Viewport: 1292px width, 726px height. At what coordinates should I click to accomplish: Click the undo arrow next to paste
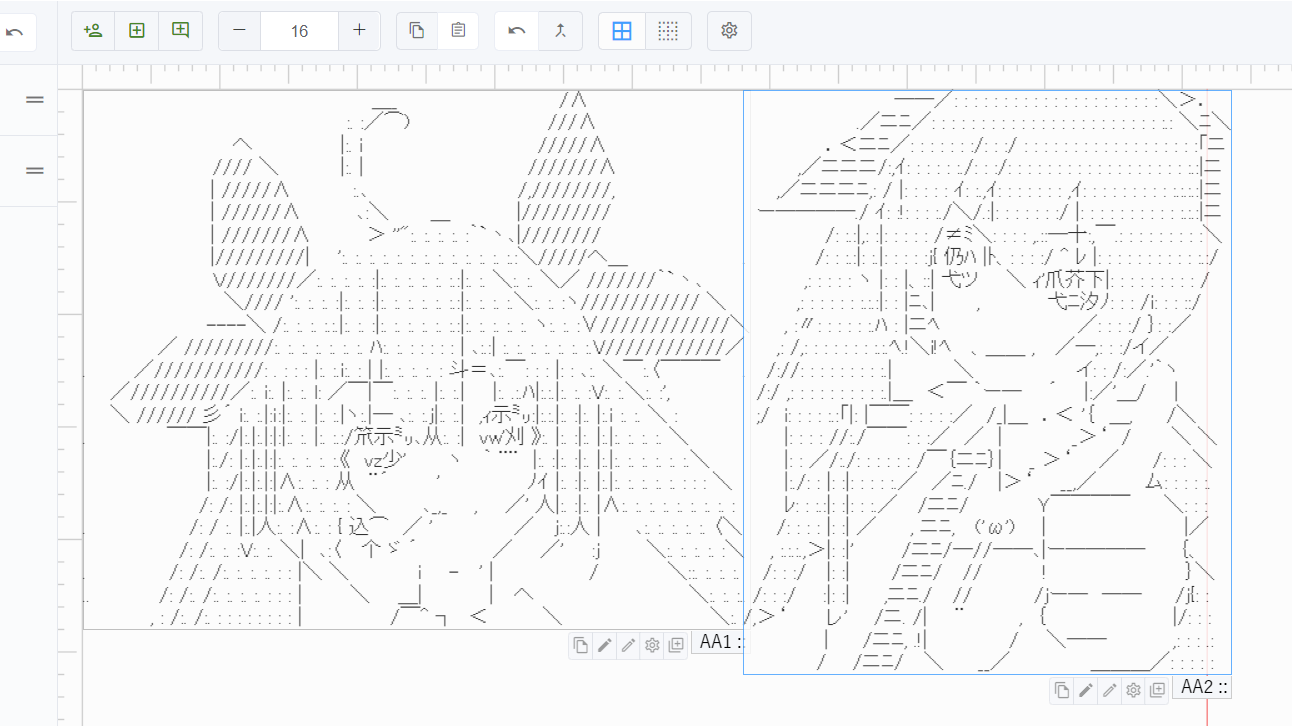[517, 31]
